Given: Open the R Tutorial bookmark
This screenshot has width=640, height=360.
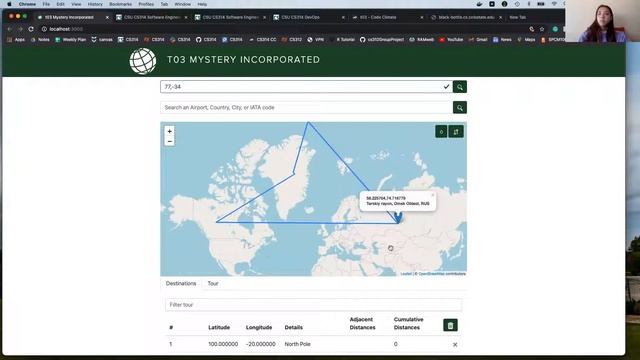Looking at the screenshot, I should [342, 40].
